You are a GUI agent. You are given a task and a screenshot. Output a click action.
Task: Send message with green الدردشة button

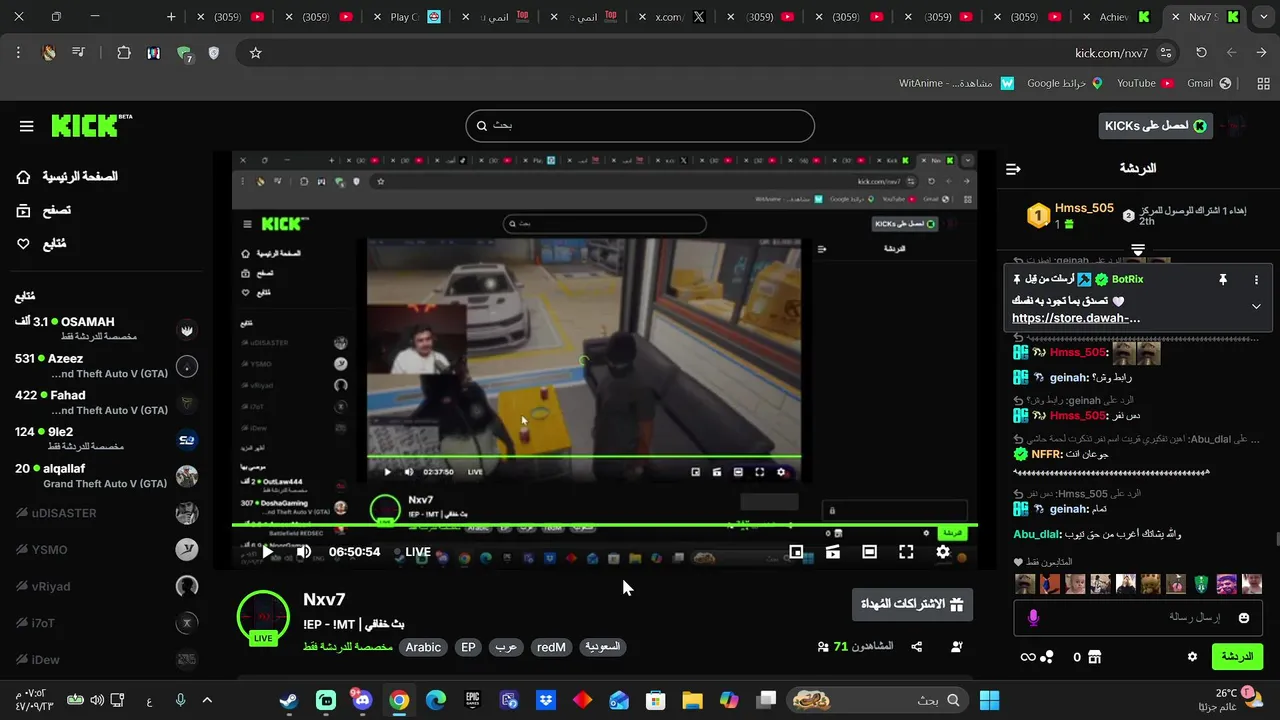click(x=1237, y=657)
